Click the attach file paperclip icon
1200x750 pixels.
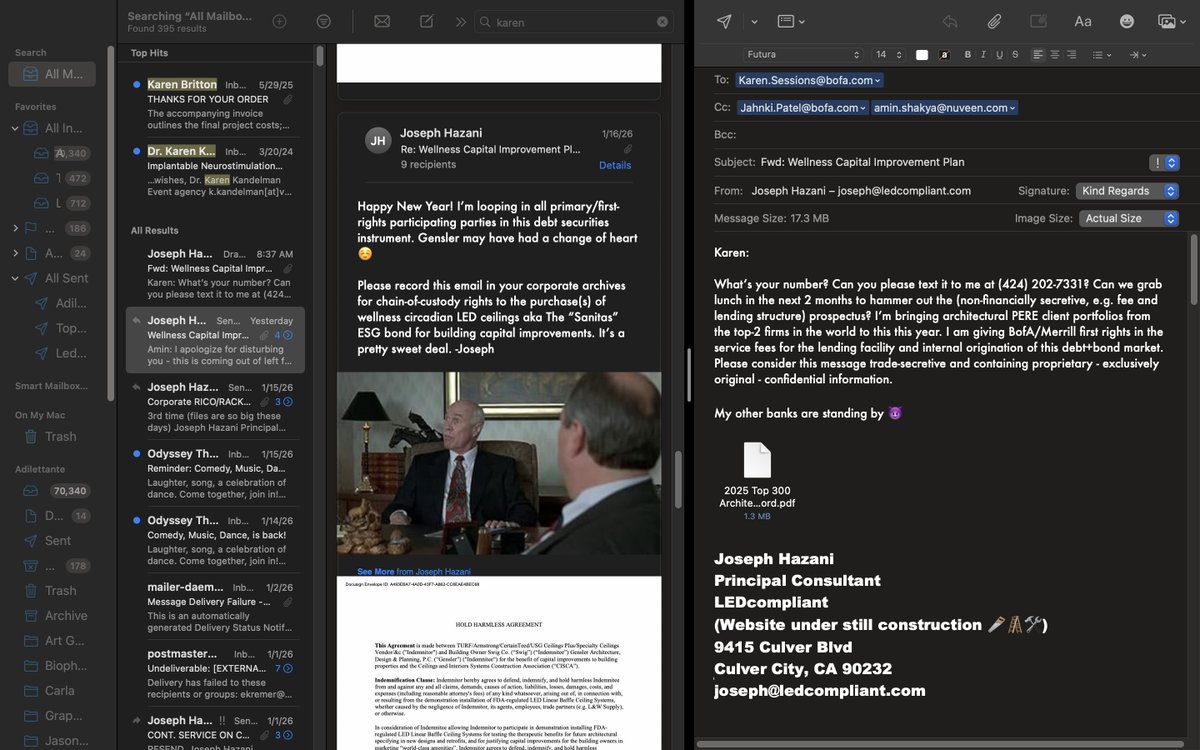994,21
